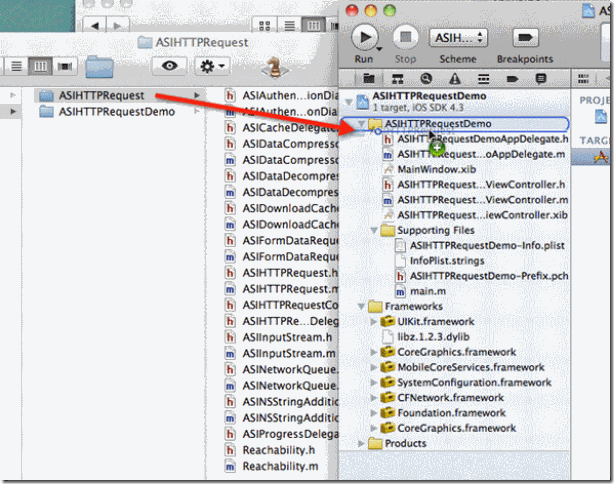Select ASIHTTPRequest...ViewController.h file
Image resolution: width=614 pixels, height=484 pixels.
click(481, 185)
